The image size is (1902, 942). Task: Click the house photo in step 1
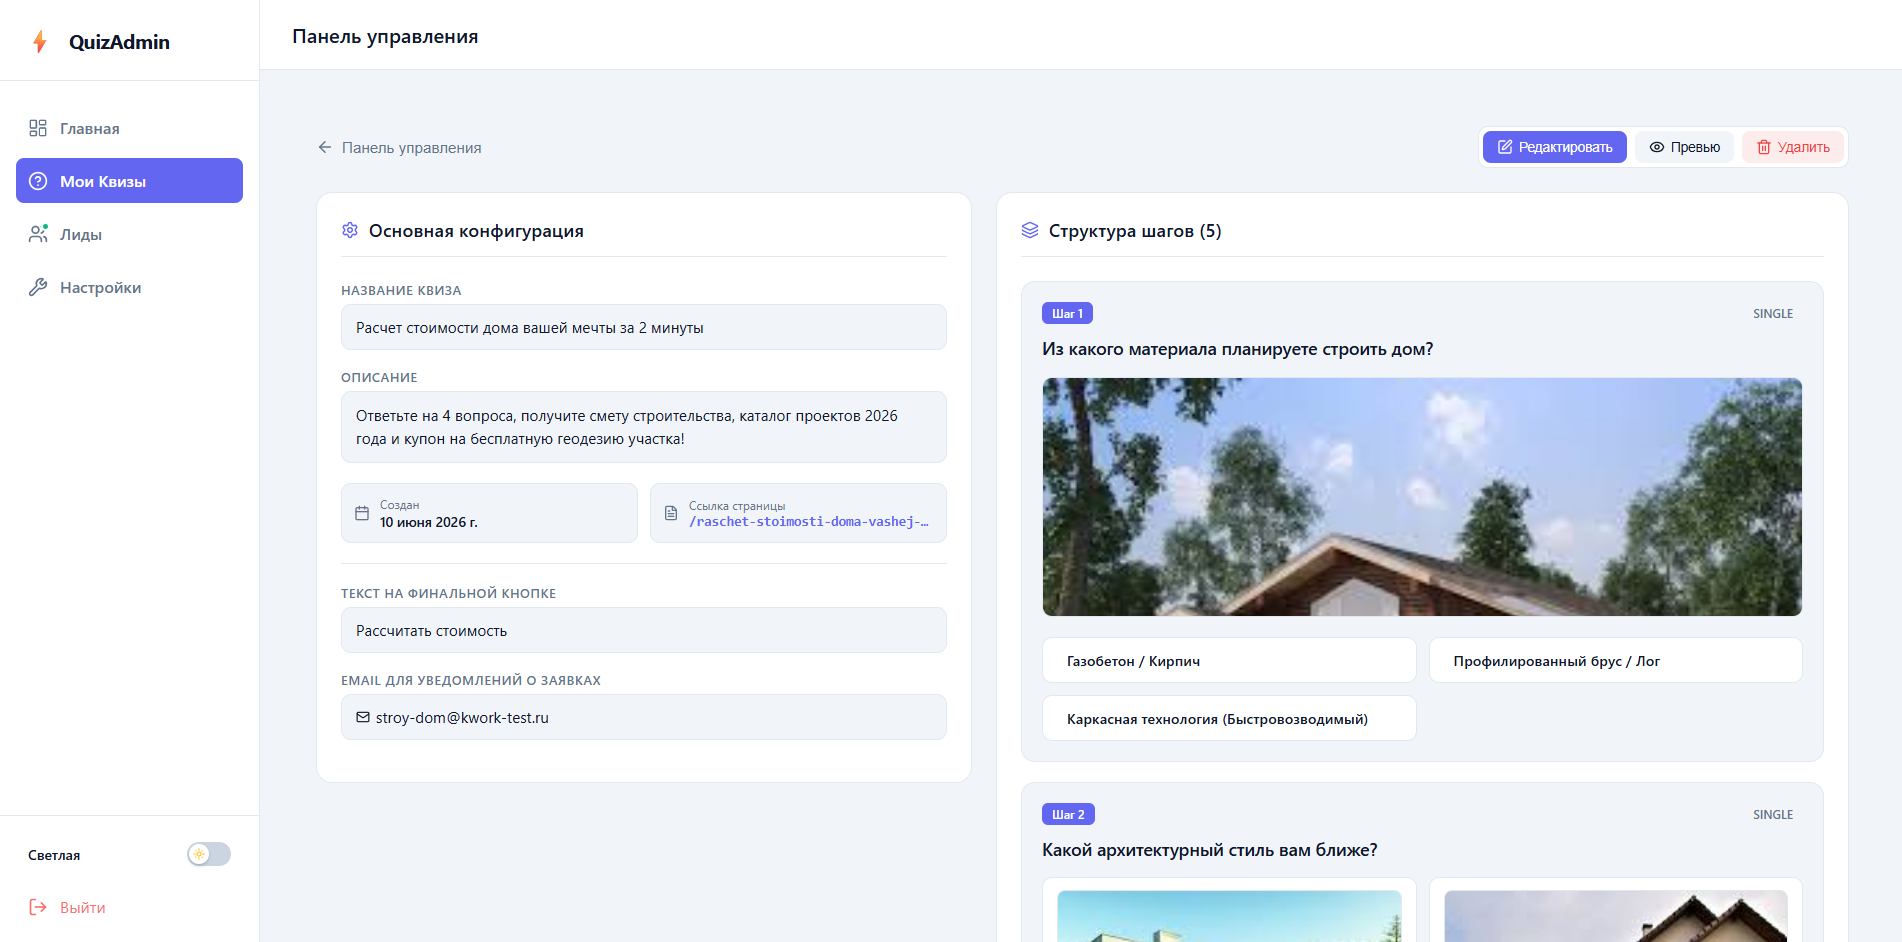pyautogui.click(x=1422, y=497)
